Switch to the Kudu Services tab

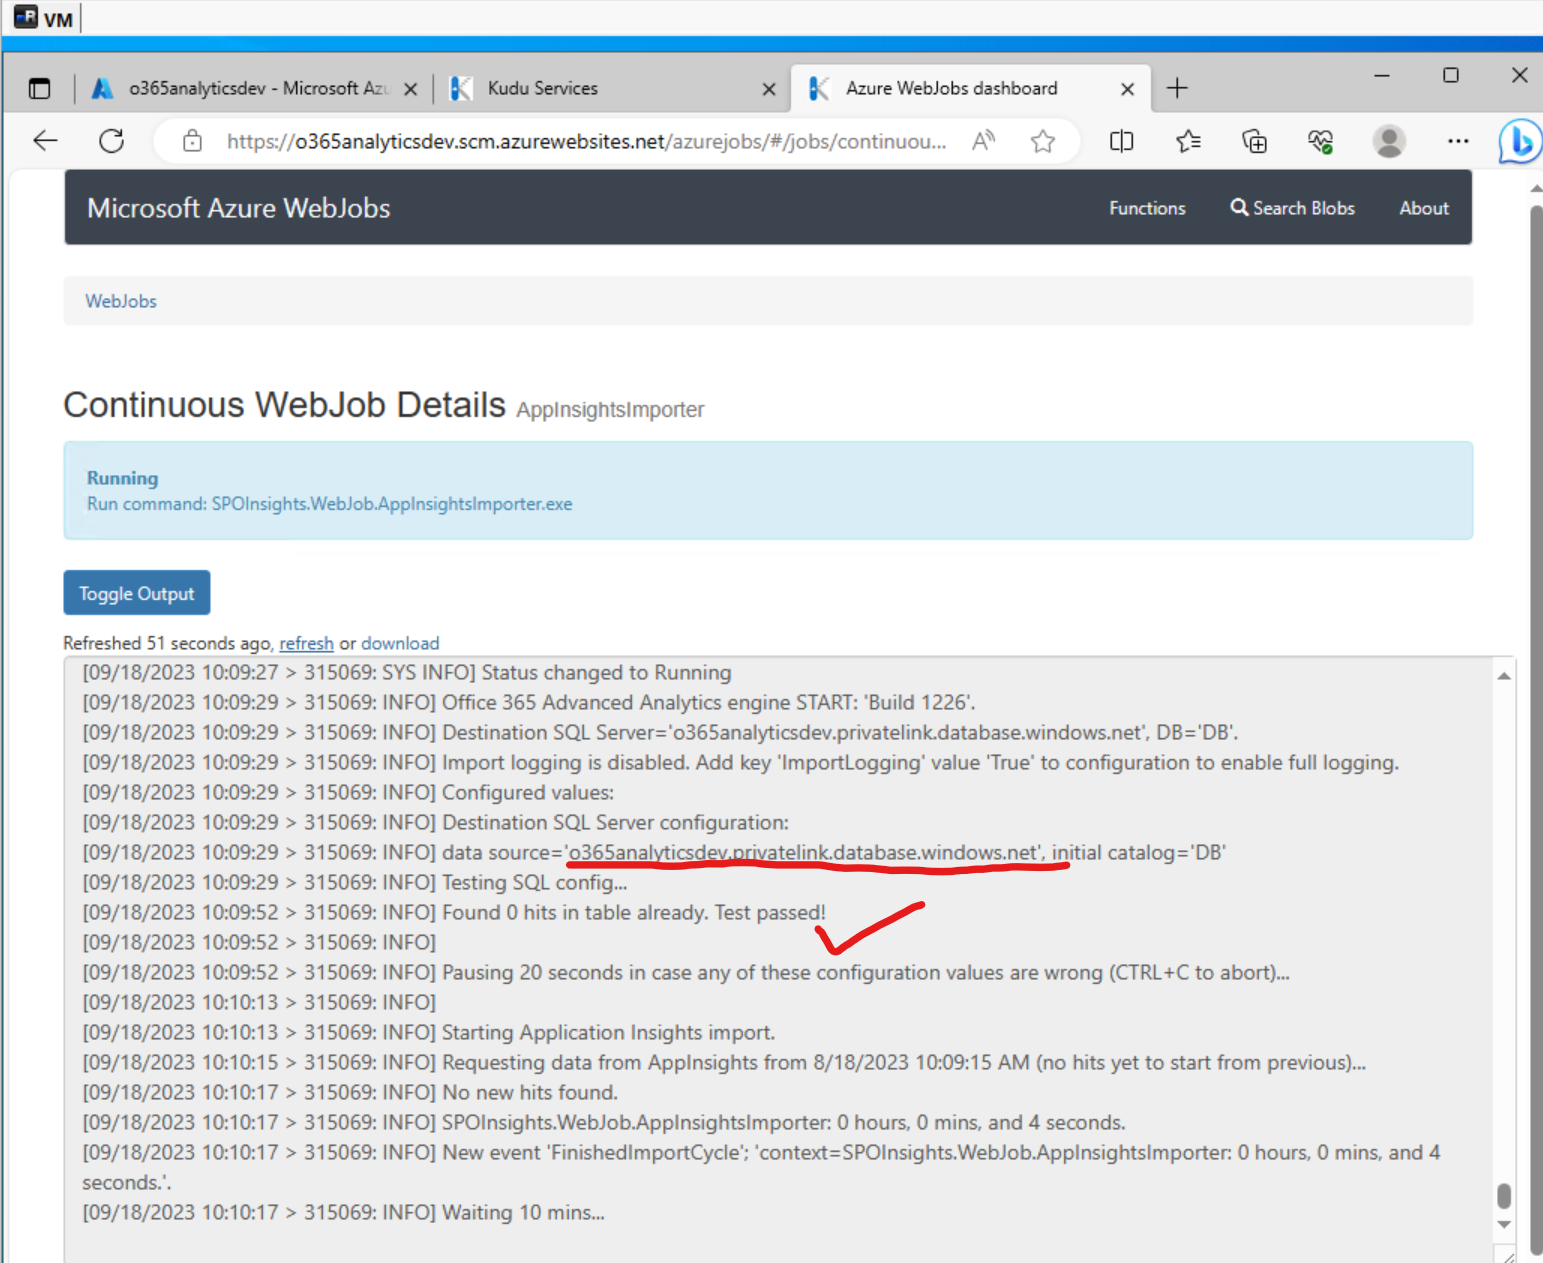coord(542,89)
